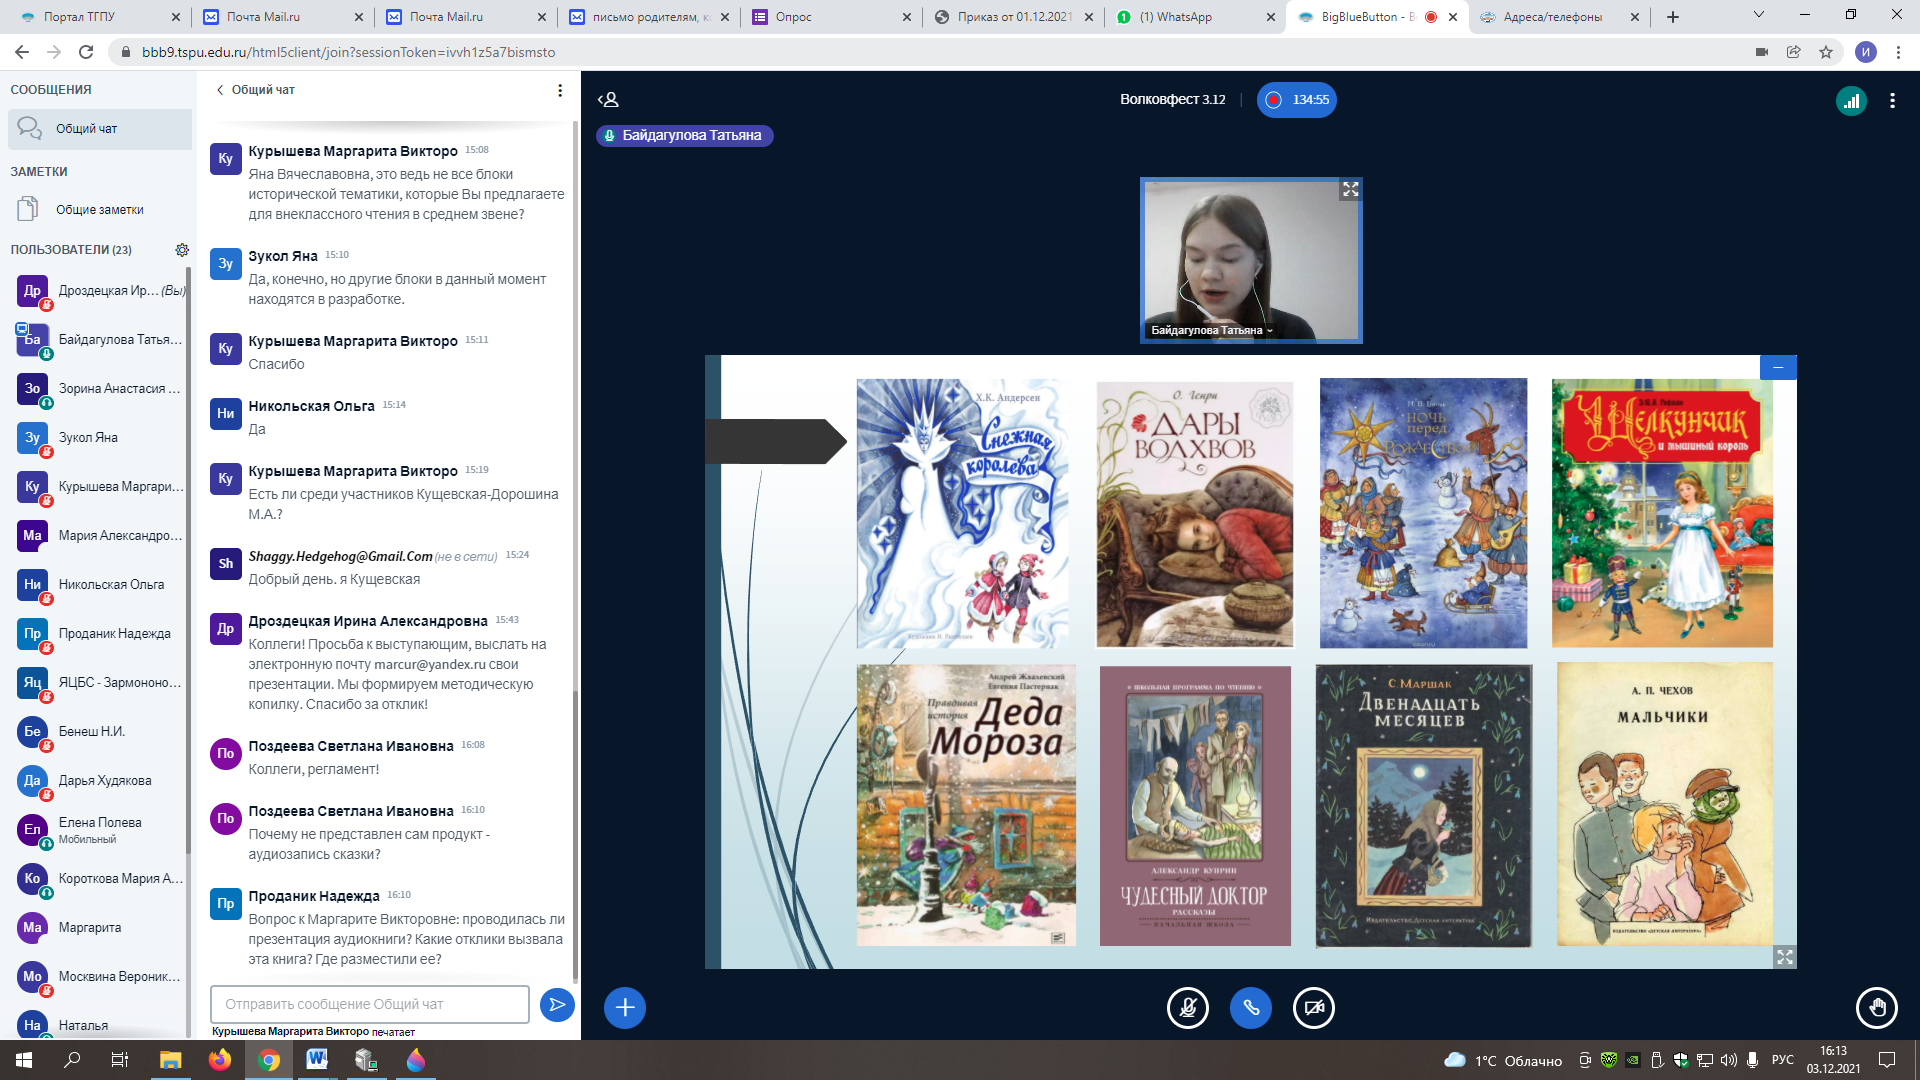The image size is (1920, 1080).
Task: Click the Байдагулова Татьяна talking indicator
Action: point(684,136)
